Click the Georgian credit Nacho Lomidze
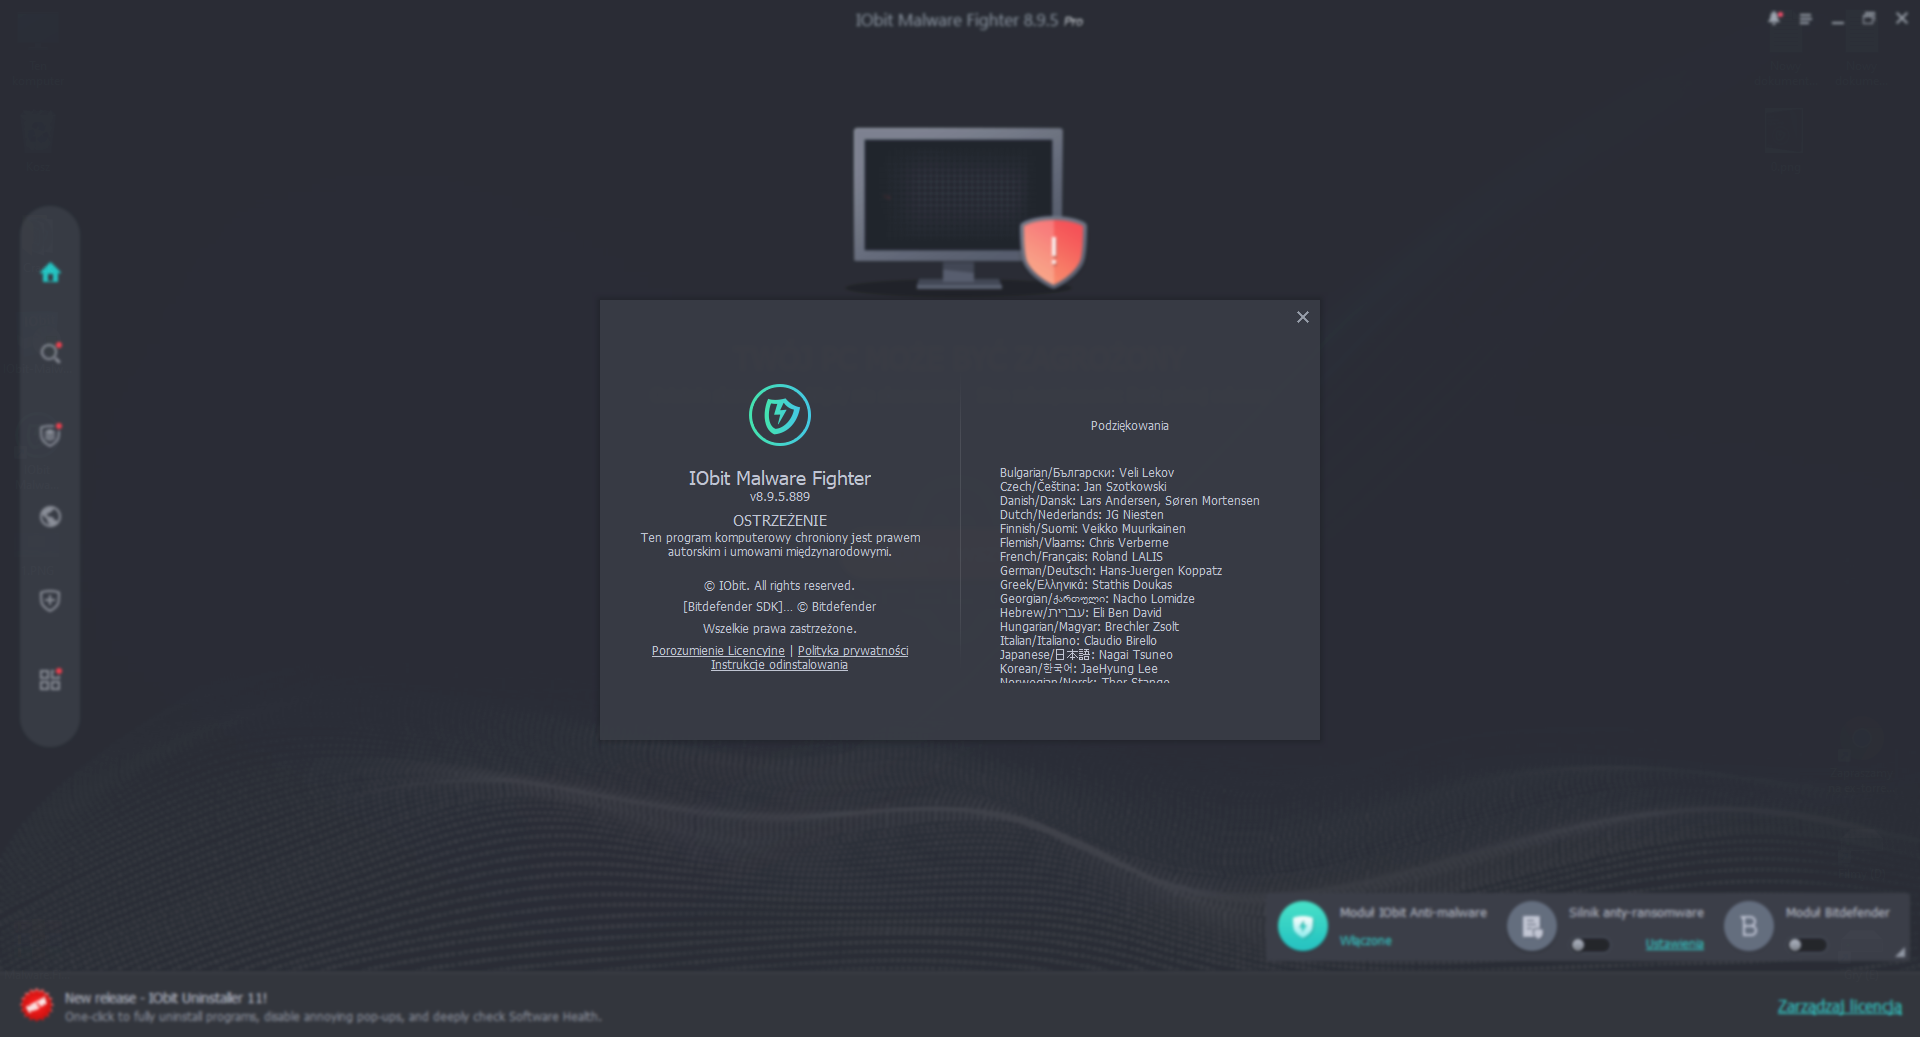 [1097, 599]
